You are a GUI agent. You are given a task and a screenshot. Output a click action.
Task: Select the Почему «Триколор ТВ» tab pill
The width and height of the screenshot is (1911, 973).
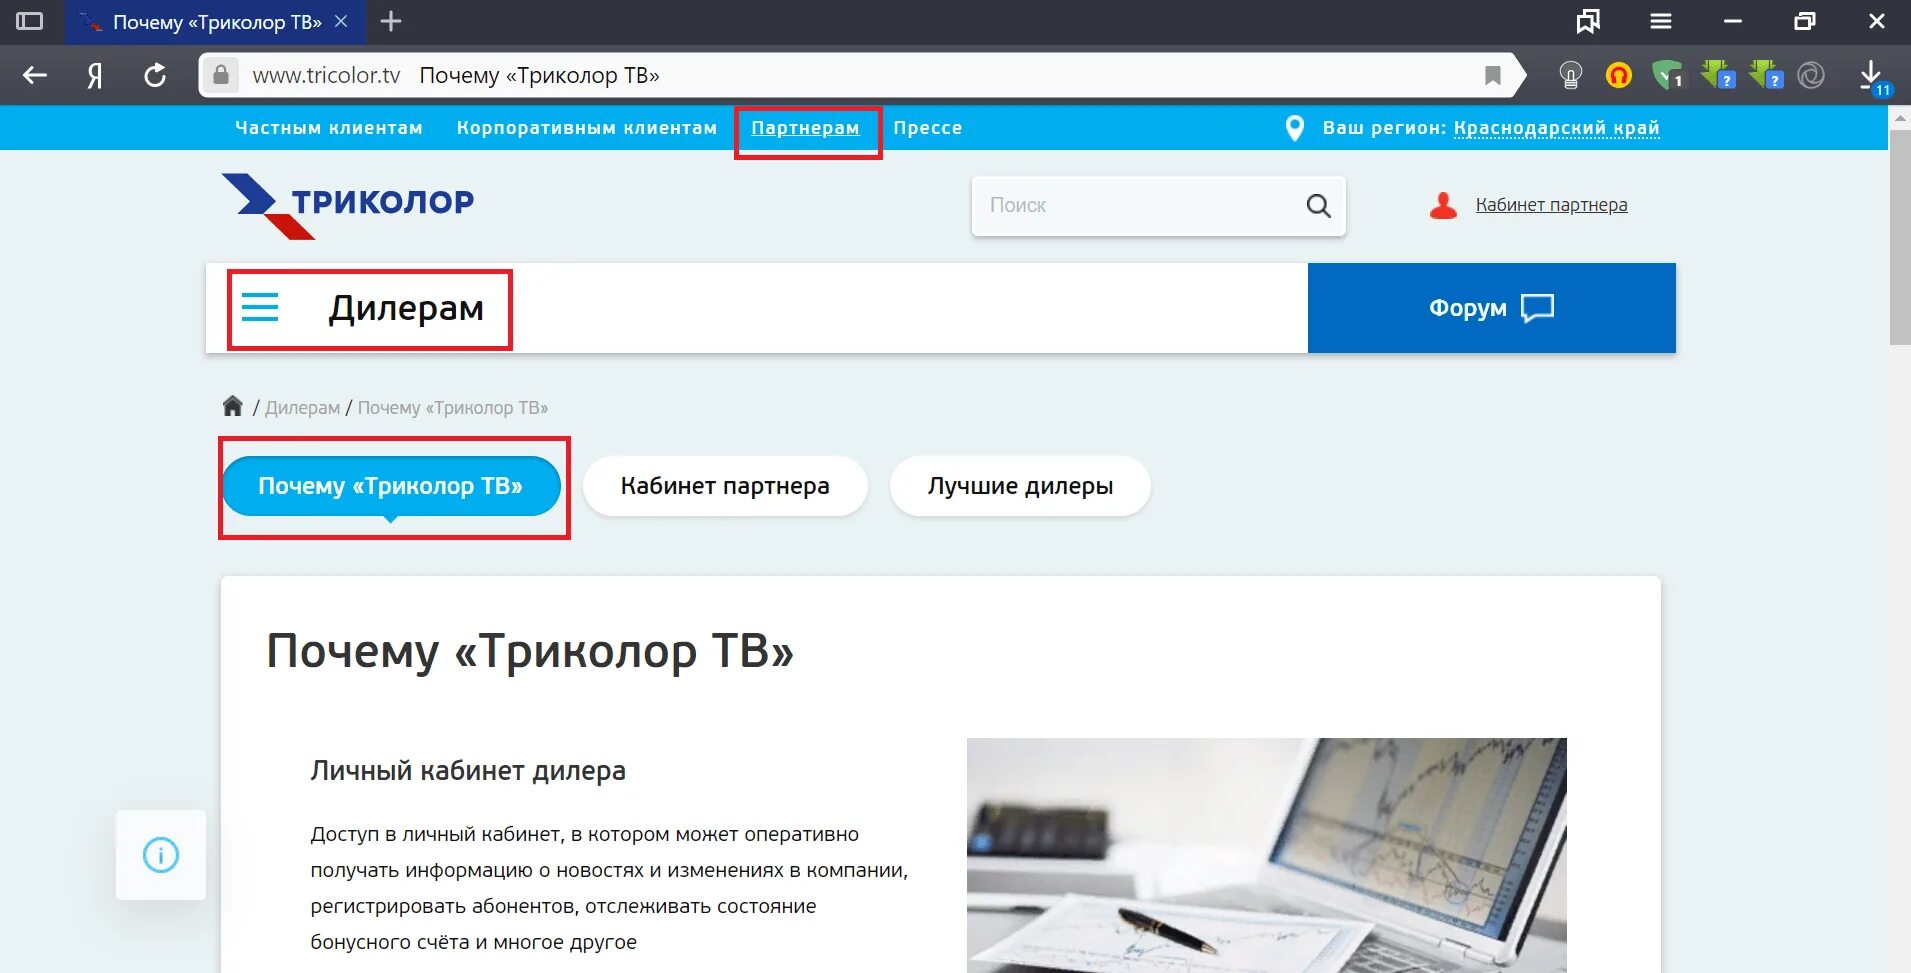pos(391,486)
